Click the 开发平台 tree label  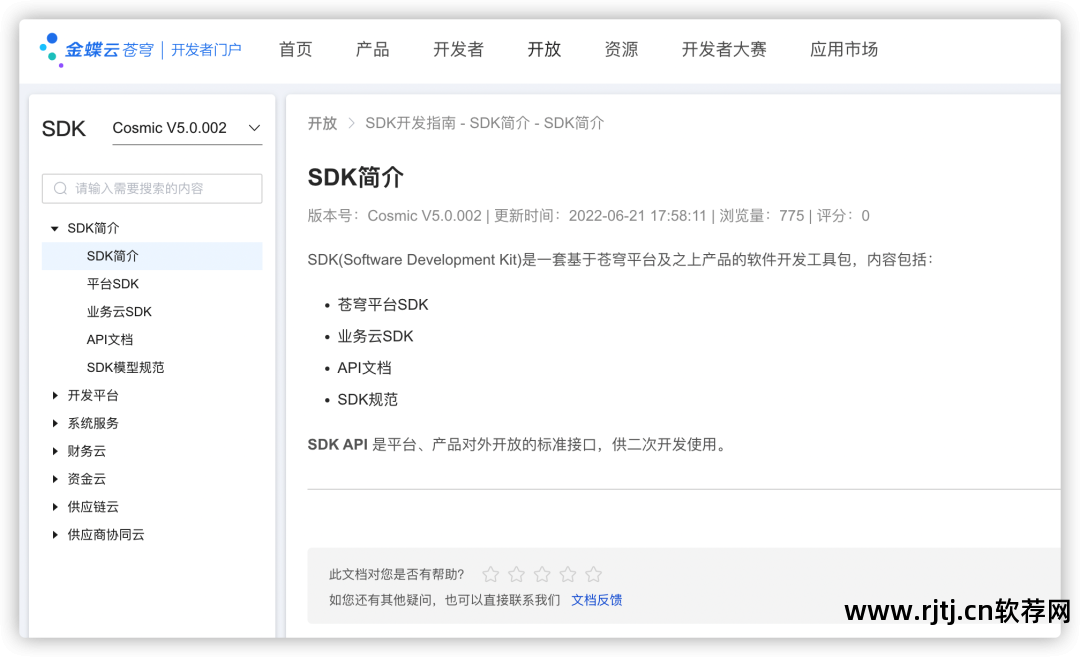coord(93,395)
